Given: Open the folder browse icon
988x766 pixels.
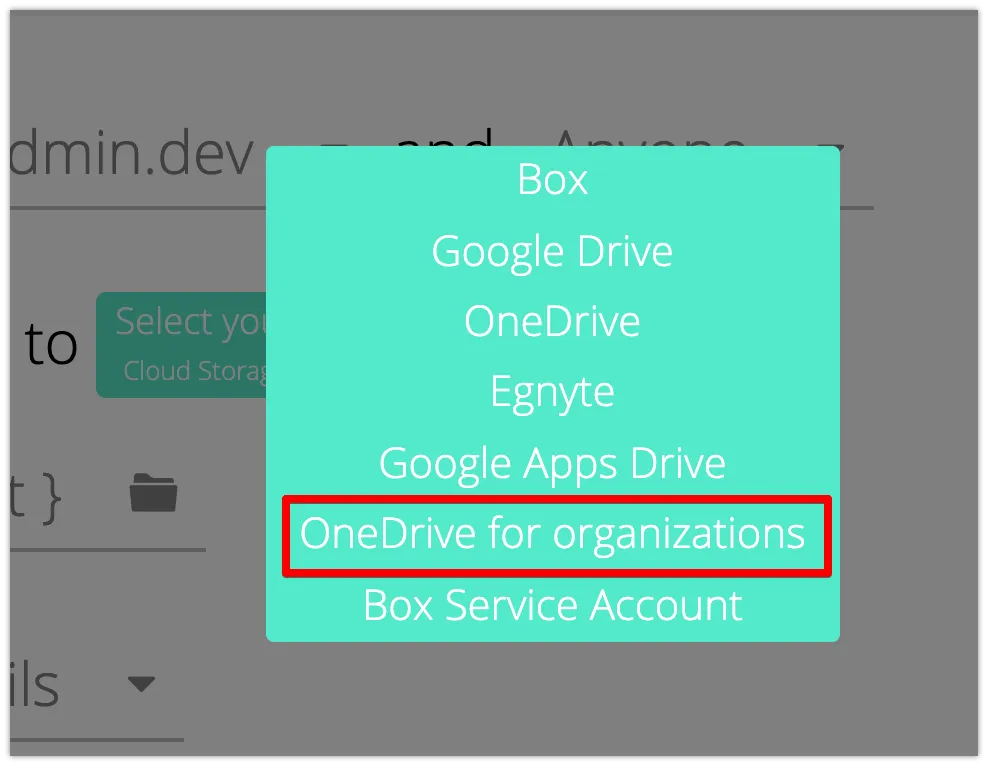Looking at the screenshot, I should [x=153, y=493].
